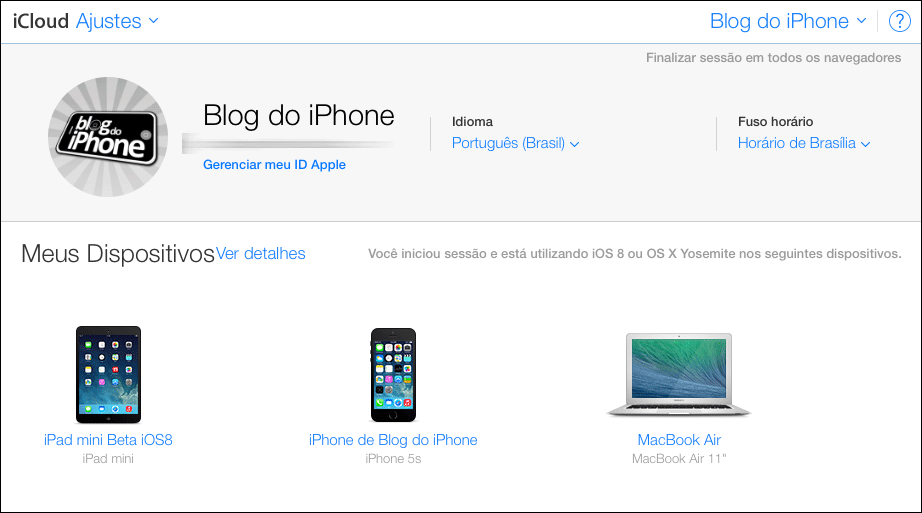The image size is (922, 513).
Task: Click the Blog do iPhone profile avatar
Action: click(108, 137)
